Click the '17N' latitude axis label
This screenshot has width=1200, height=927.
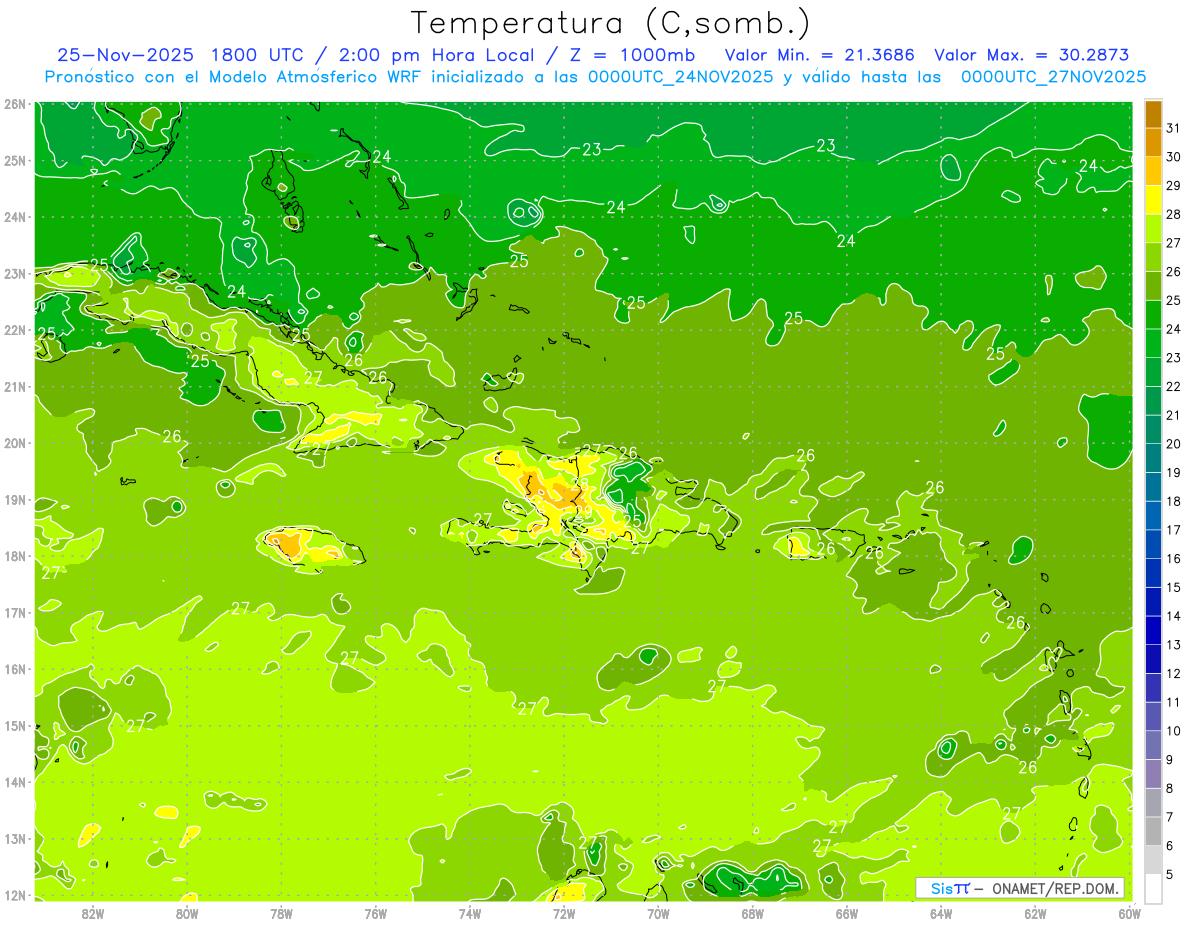tap(14, 613)
